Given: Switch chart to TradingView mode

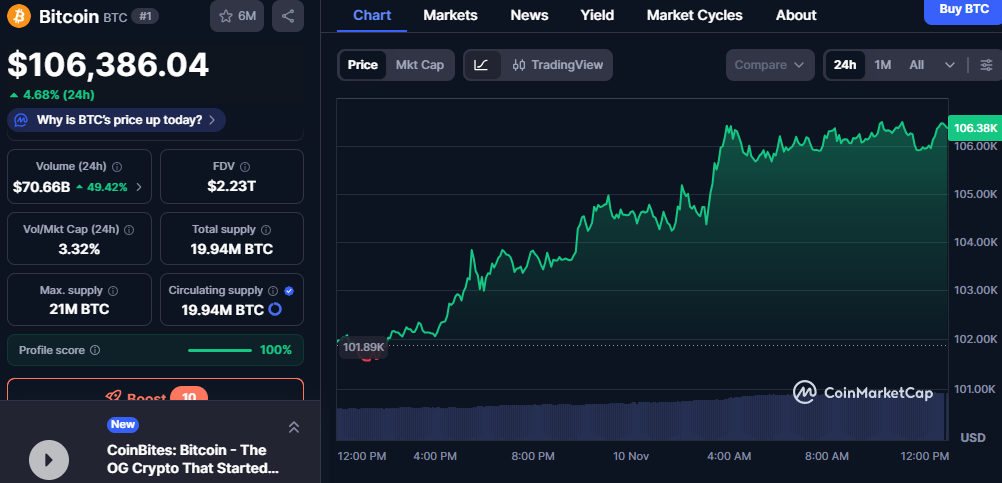Looking at the screenshot, I should click(558, 65).
